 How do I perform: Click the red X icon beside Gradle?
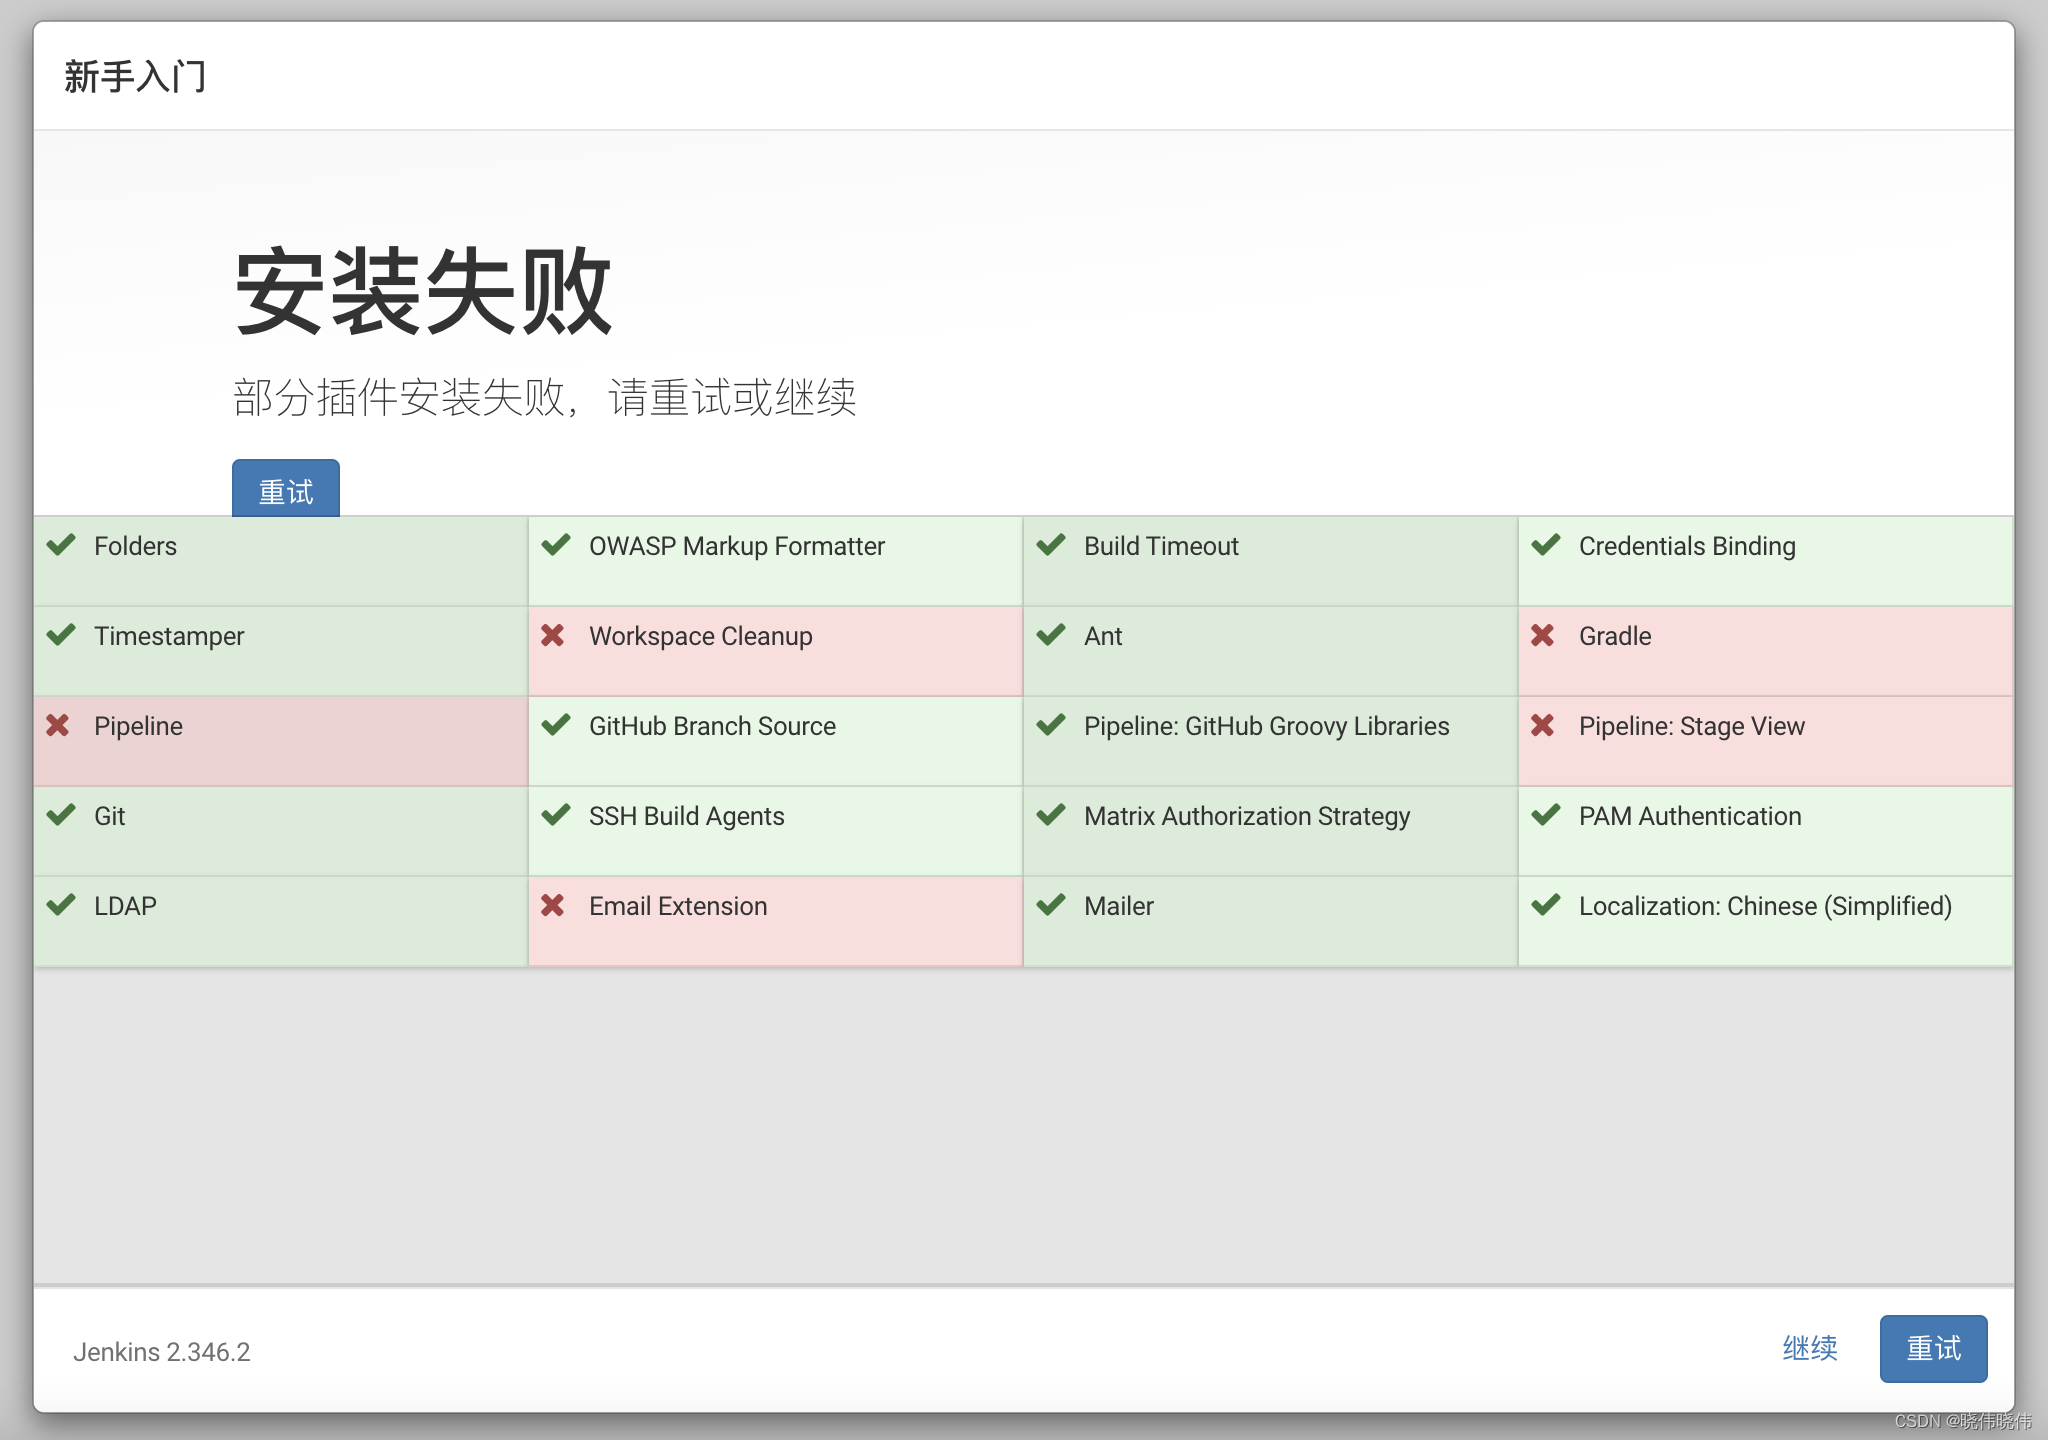click(x=1543, y=636)
